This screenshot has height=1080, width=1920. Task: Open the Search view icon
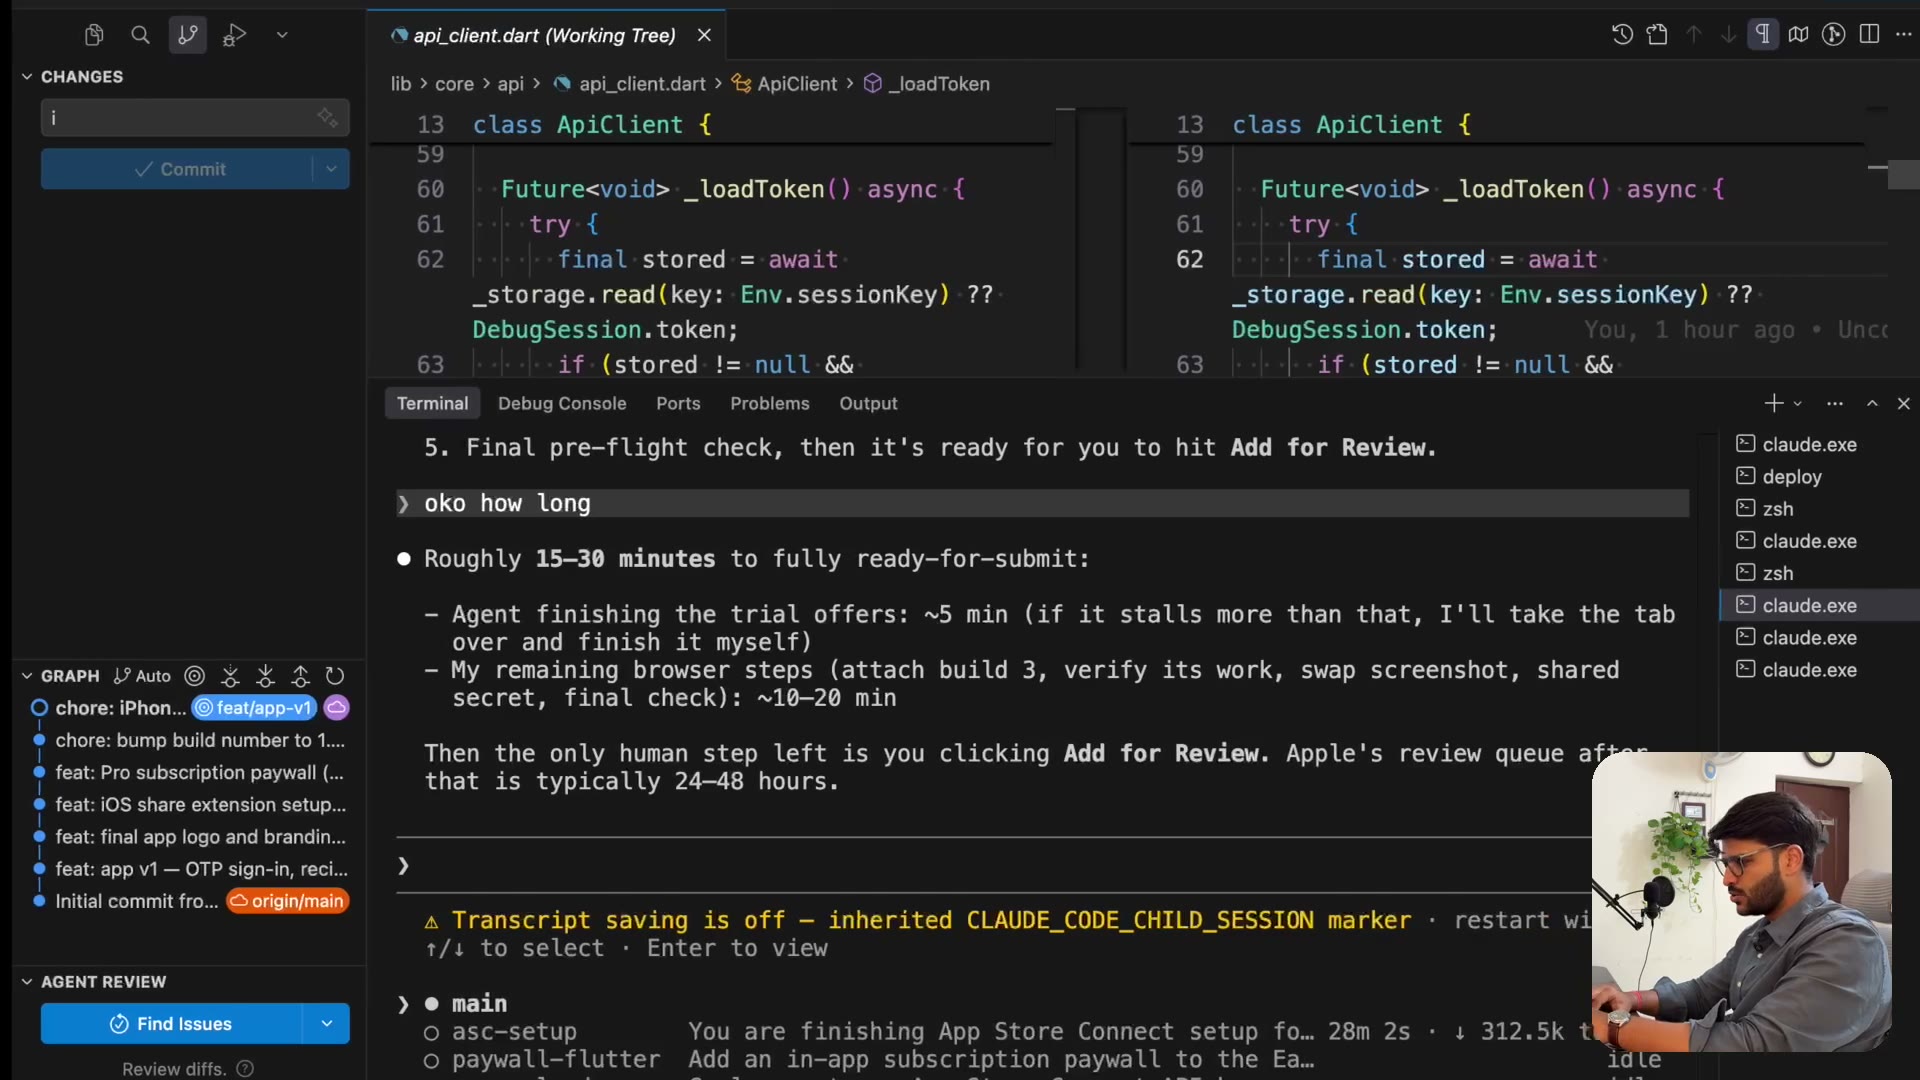click(140, 35)
